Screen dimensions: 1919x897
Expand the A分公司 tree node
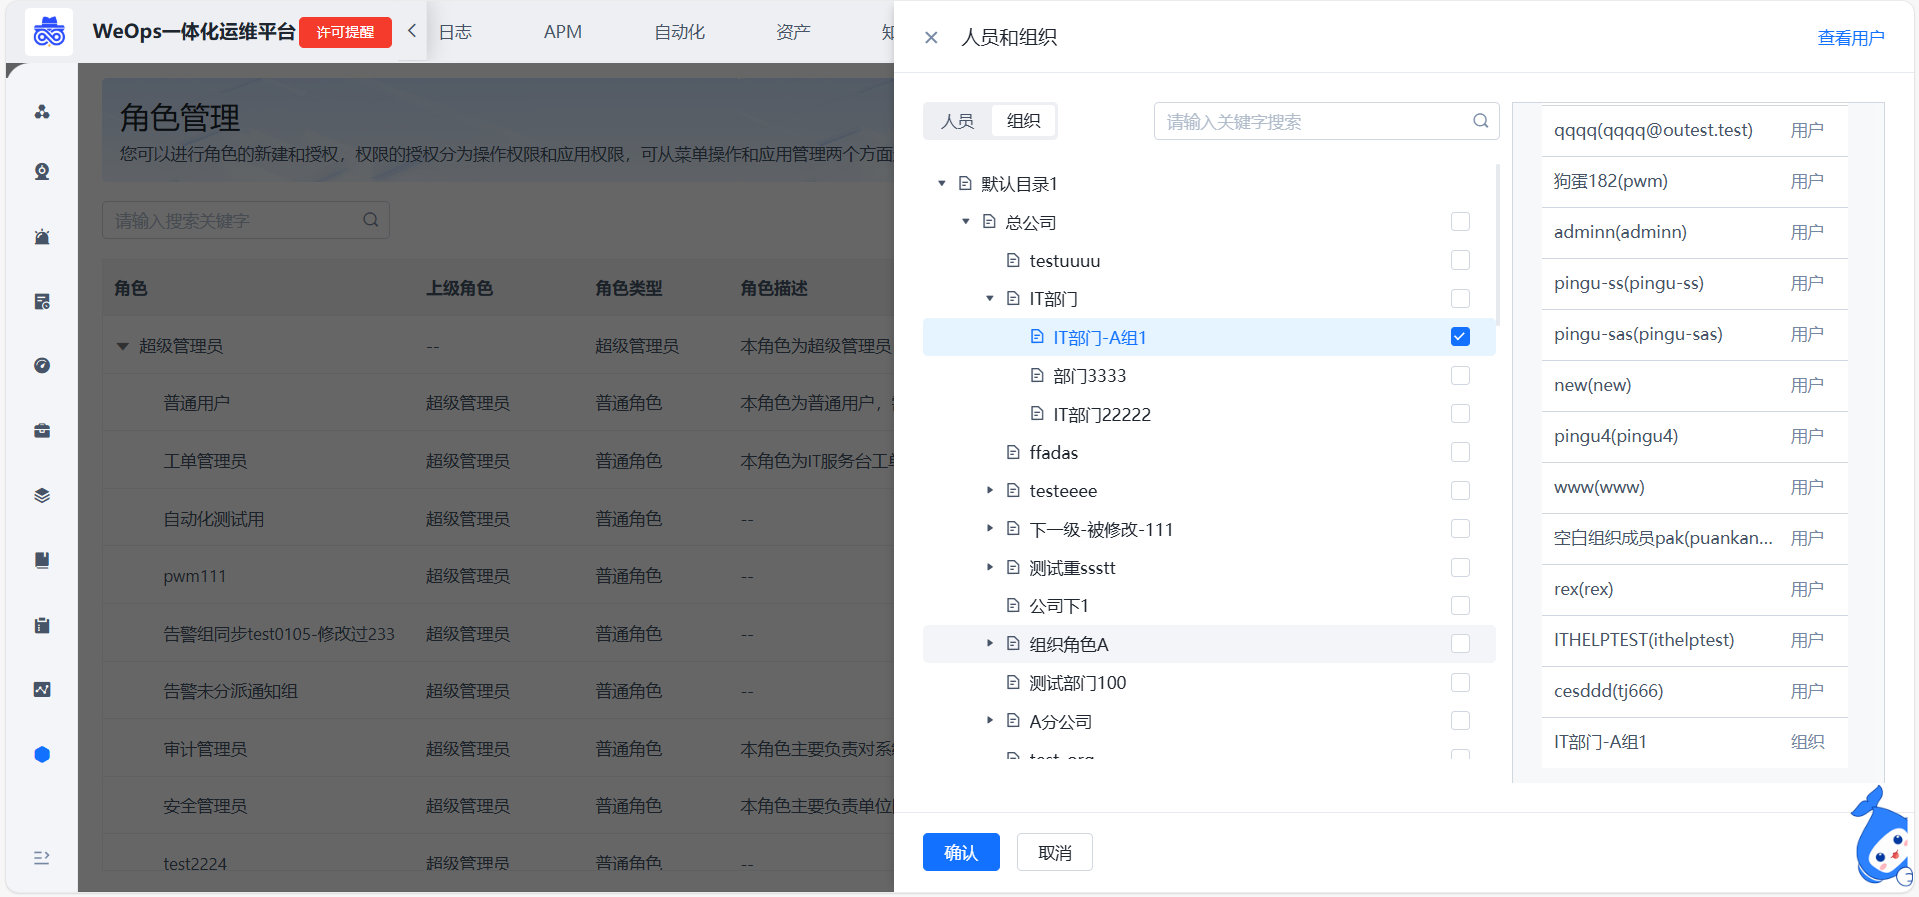(990, 721)
